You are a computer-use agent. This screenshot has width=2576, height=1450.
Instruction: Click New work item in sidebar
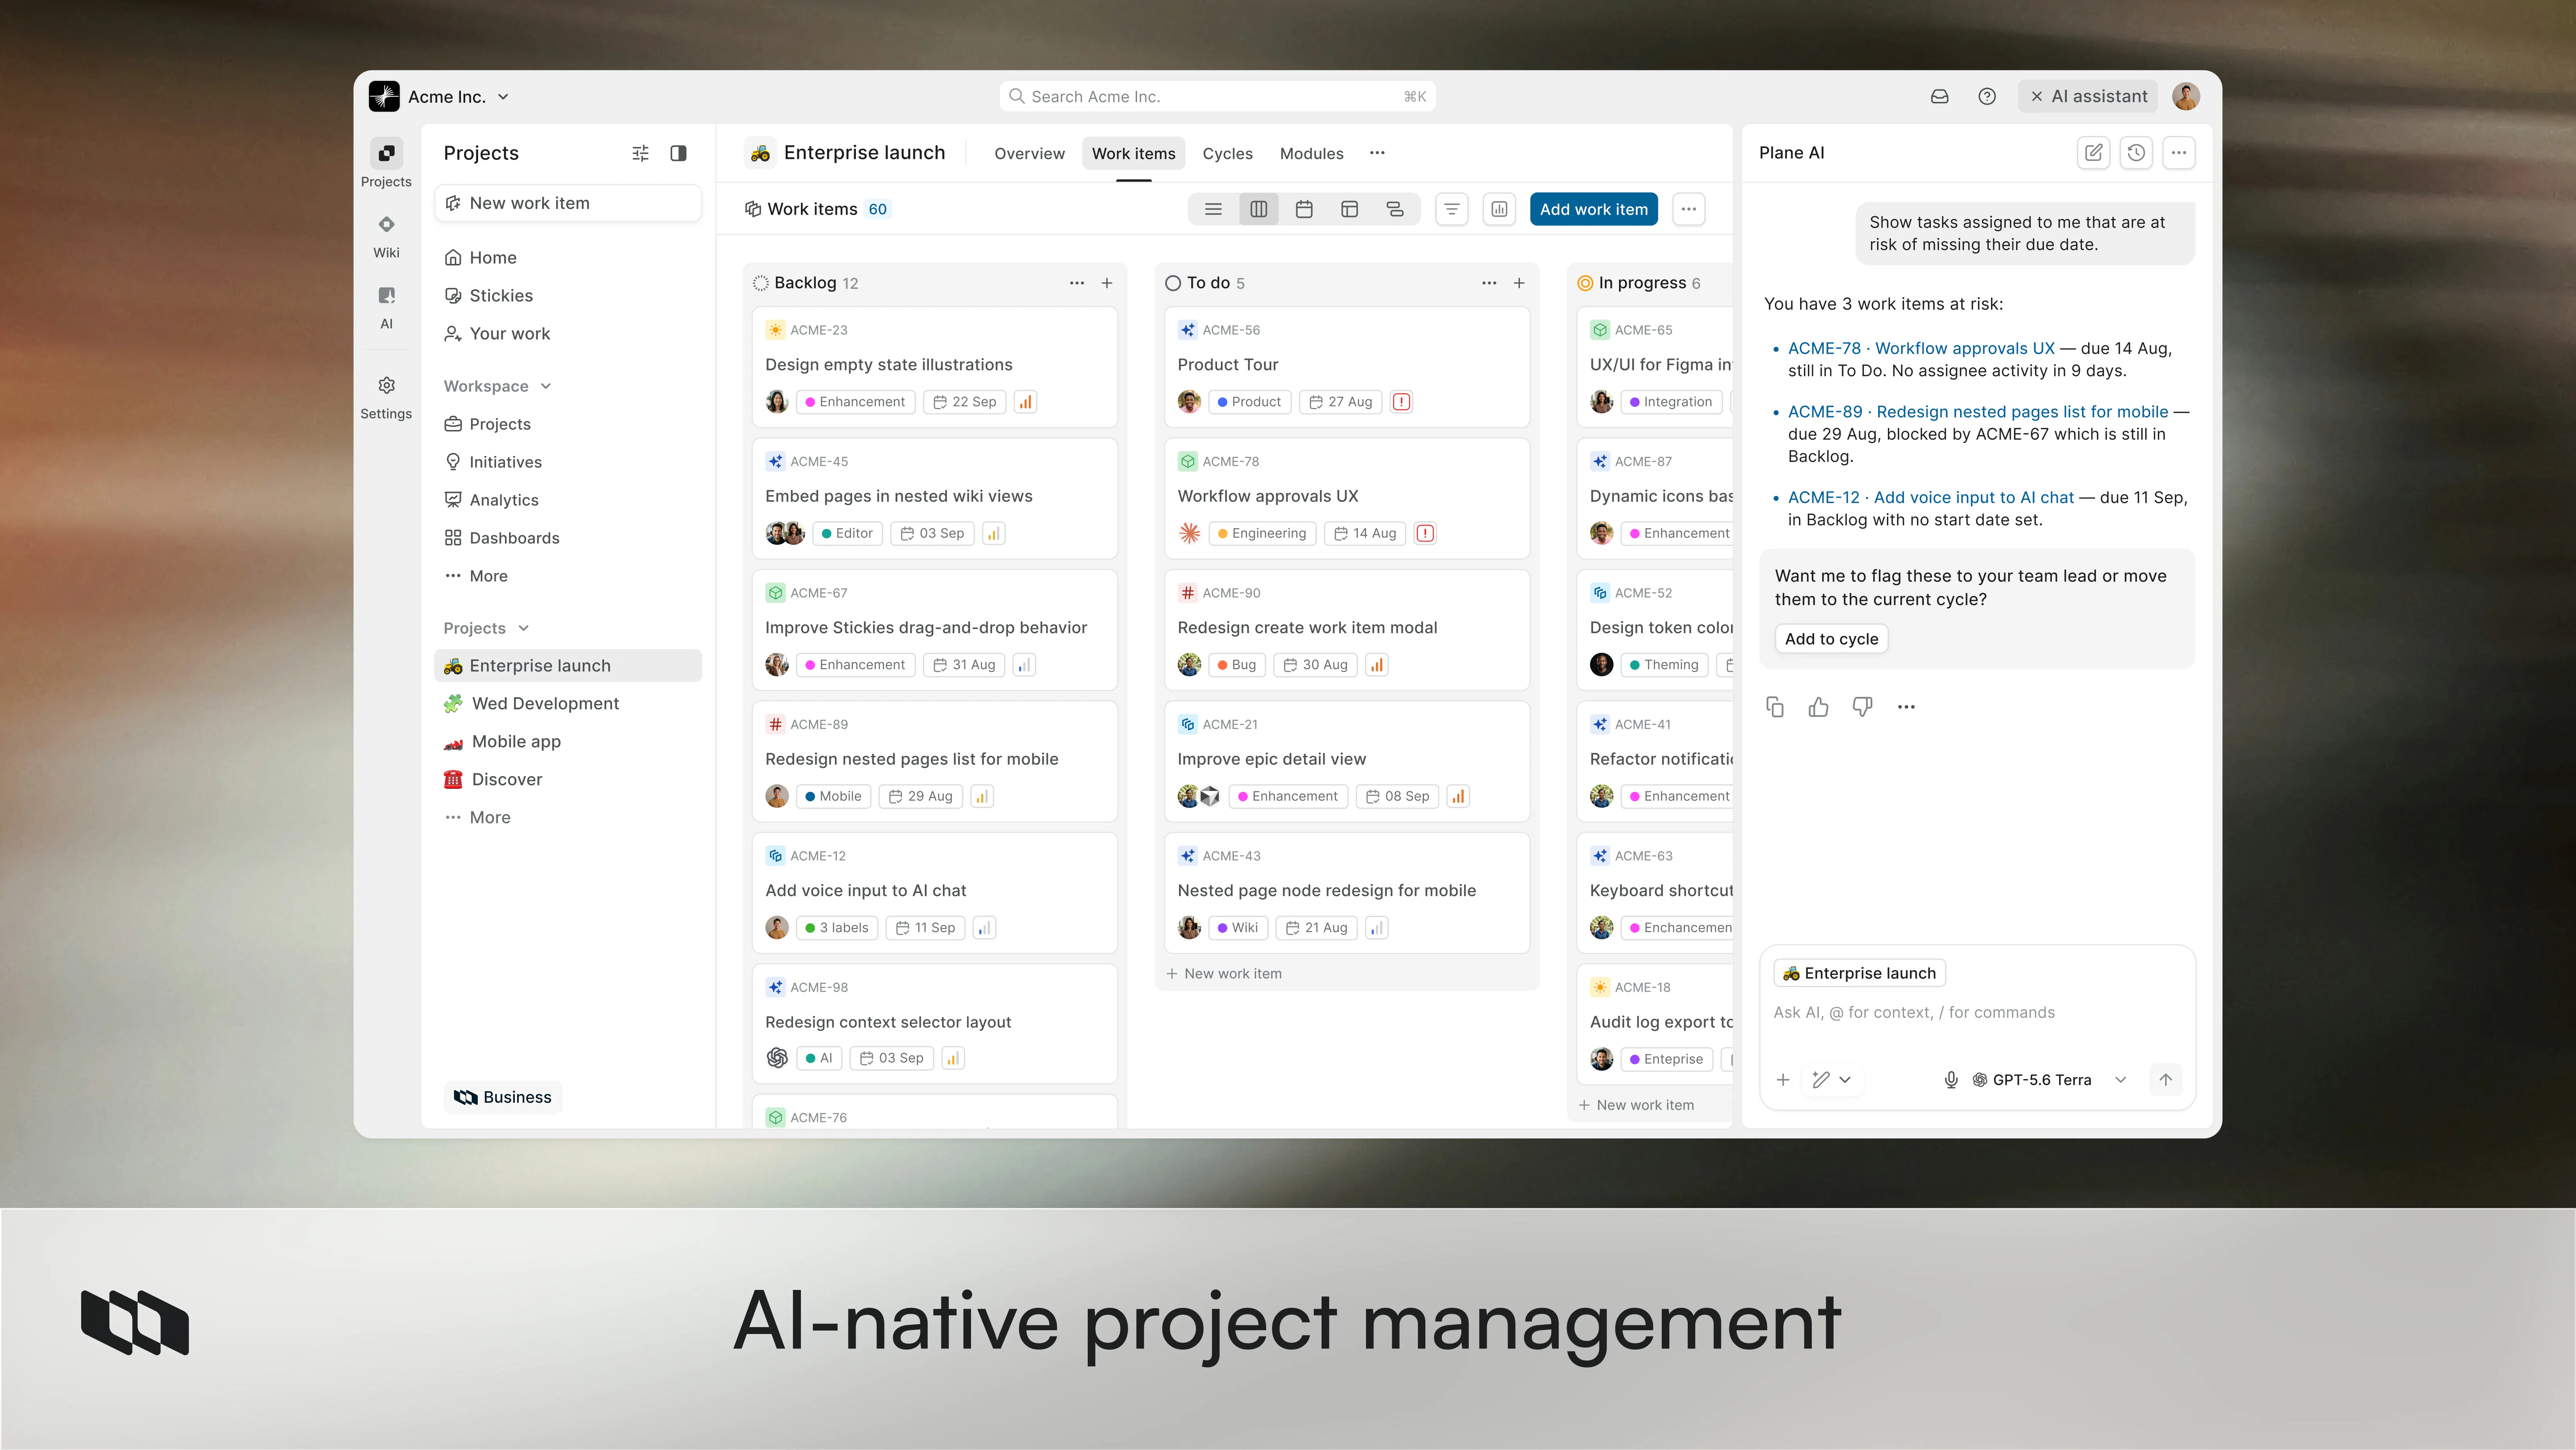point(568,203)
